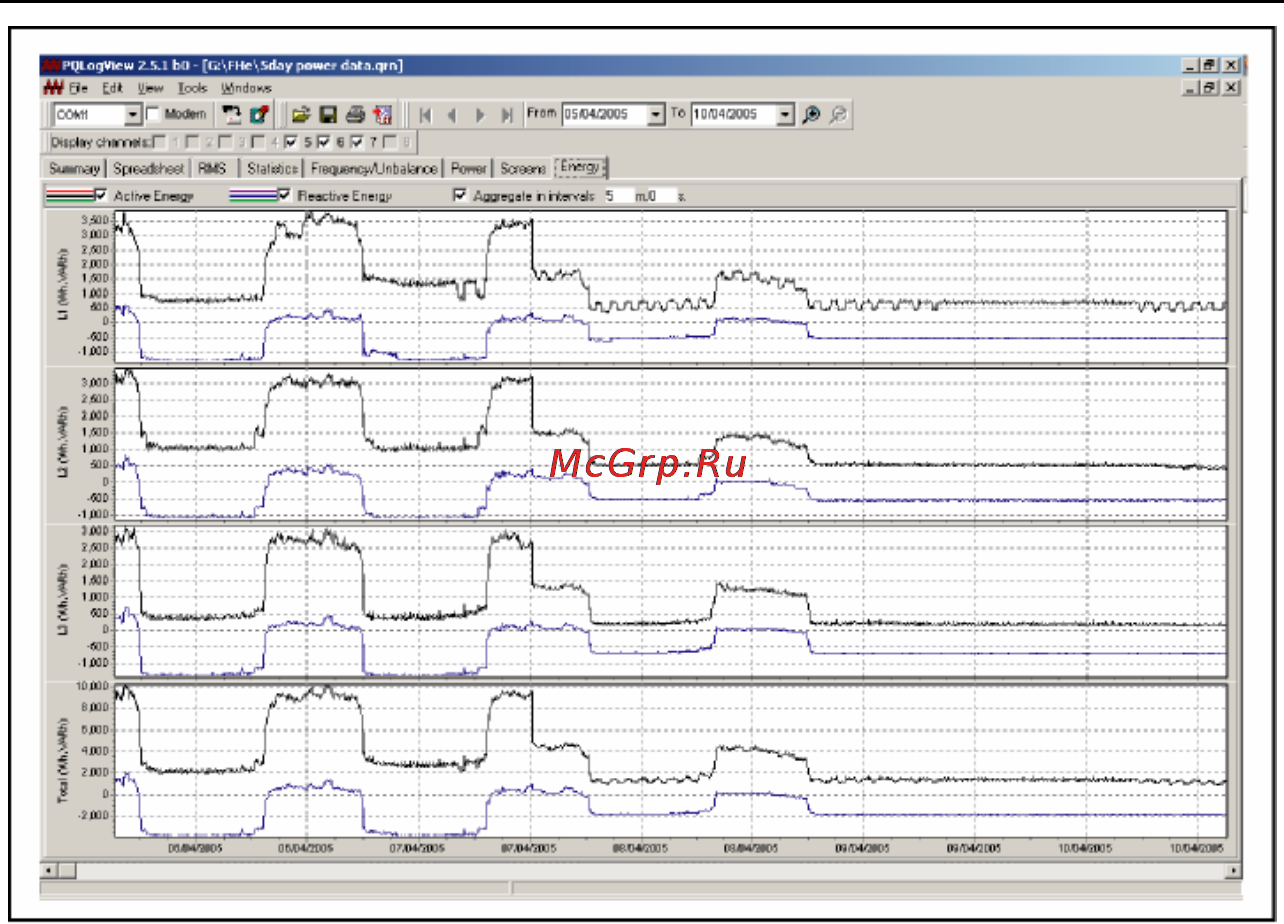Click the Reactive Energy line color legend
1284x924 pixels.
click(252, 195)
